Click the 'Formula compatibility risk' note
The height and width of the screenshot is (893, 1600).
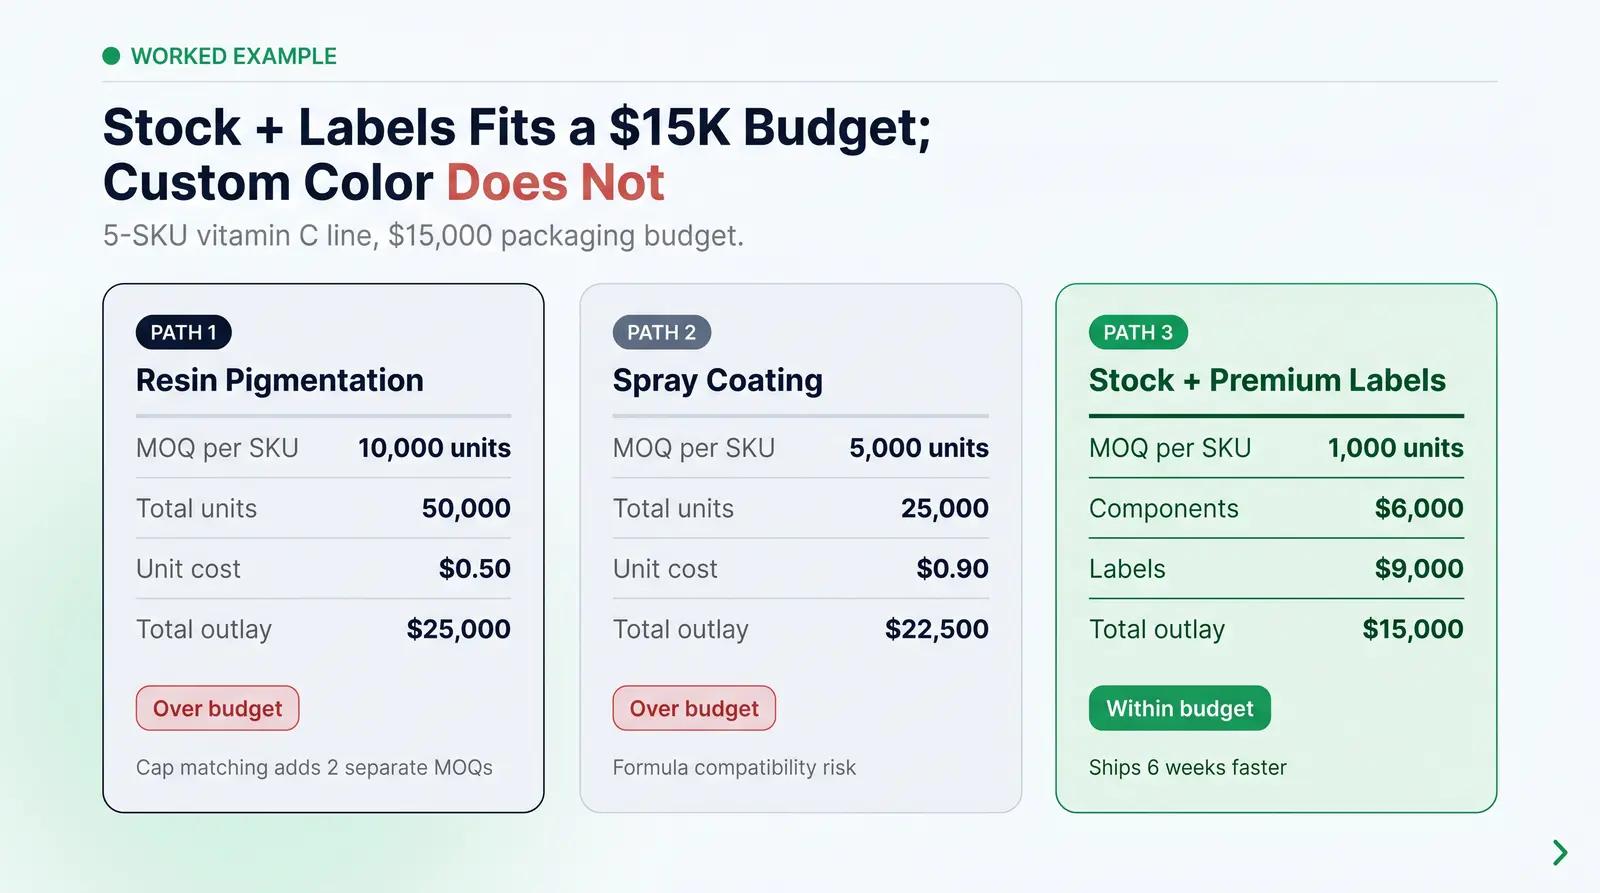coord(734,767)
